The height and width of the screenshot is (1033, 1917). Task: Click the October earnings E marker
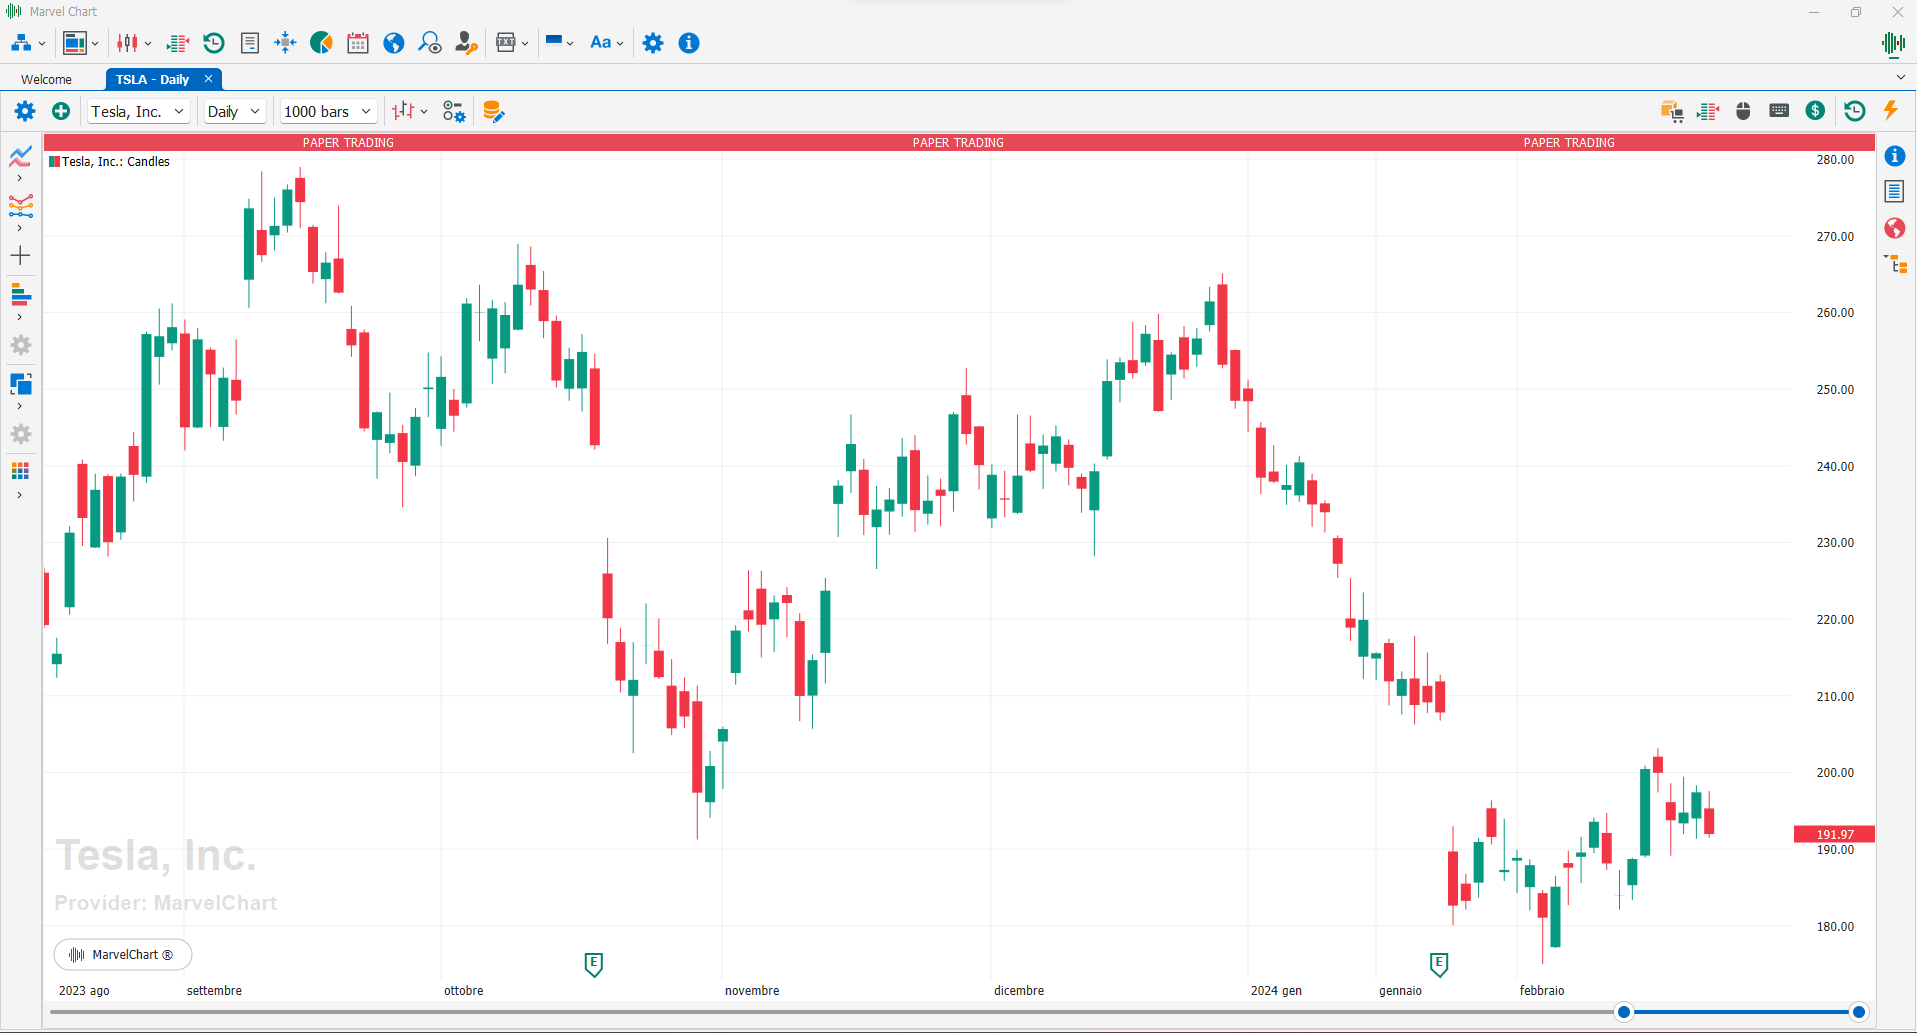(593, 965)
